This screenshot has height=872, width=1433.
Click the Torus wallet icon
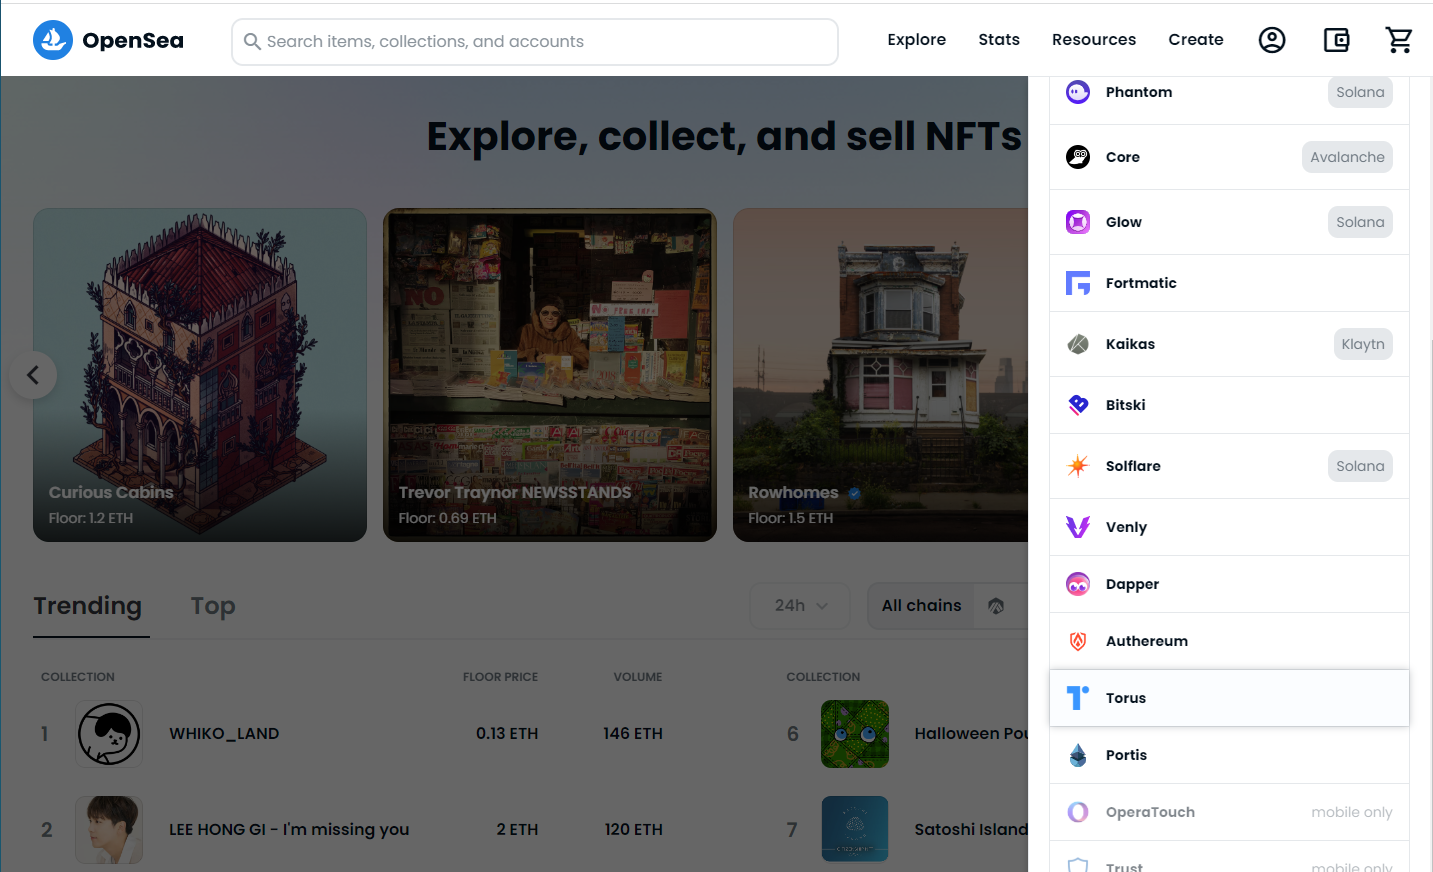[1078, 698]
